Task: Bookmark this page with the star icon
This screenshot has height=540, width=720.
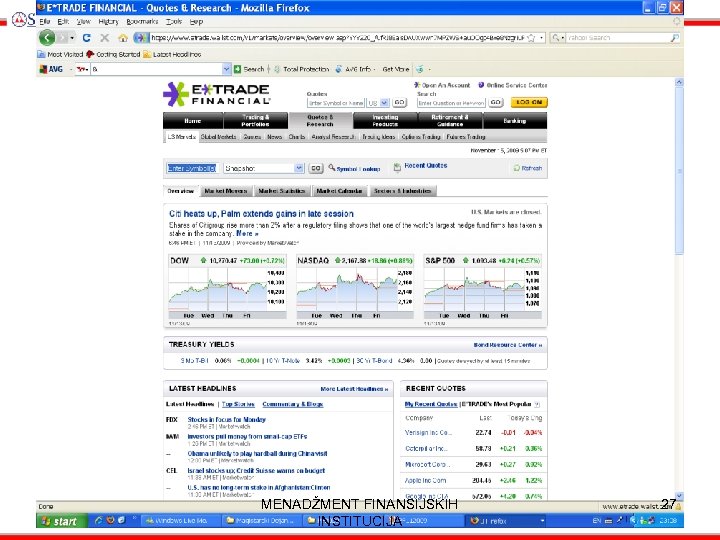Action: point(531,38)
